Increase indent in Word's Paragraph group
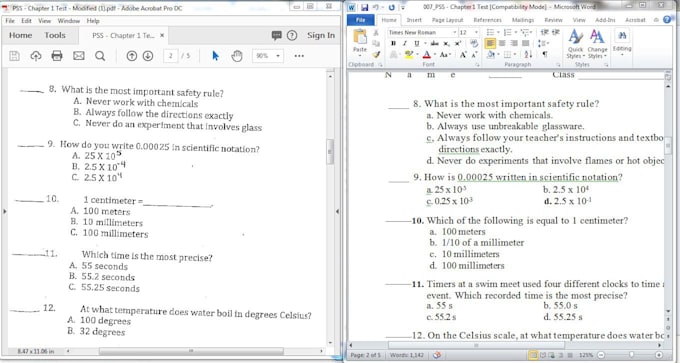Screen dimensions: 680x363 pyautogui.click(x=555, y=33)
